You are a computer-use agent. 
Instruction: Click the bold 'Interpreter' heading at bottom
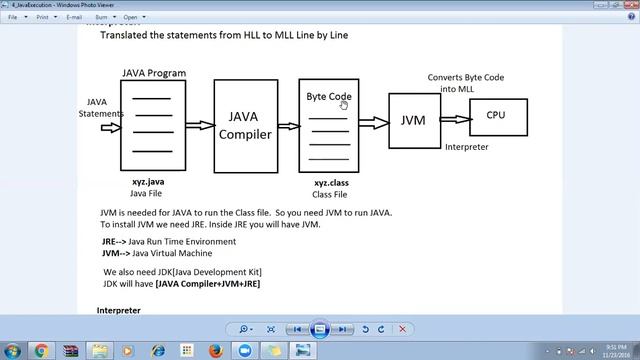[x=119, y=310]
